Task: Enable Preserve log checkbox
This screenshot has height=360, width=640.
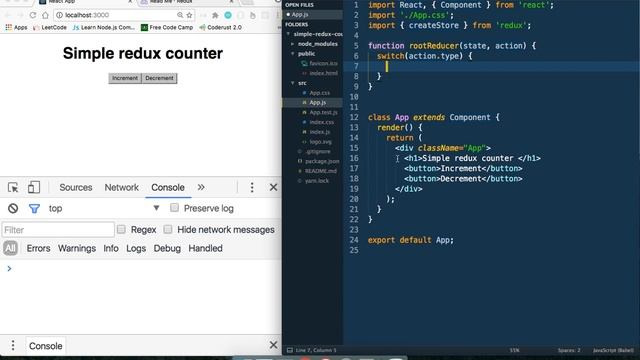Action: click(x=174, y=208)
